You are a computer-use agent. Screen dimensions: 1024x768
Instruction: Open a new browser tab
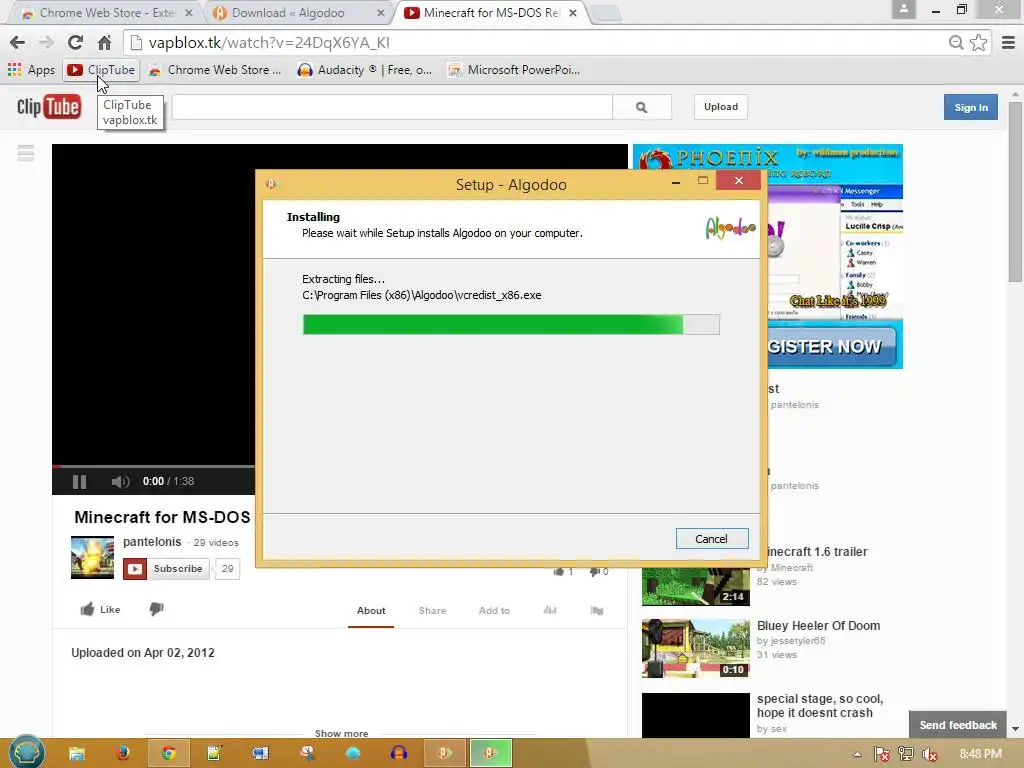coord(605,13)
